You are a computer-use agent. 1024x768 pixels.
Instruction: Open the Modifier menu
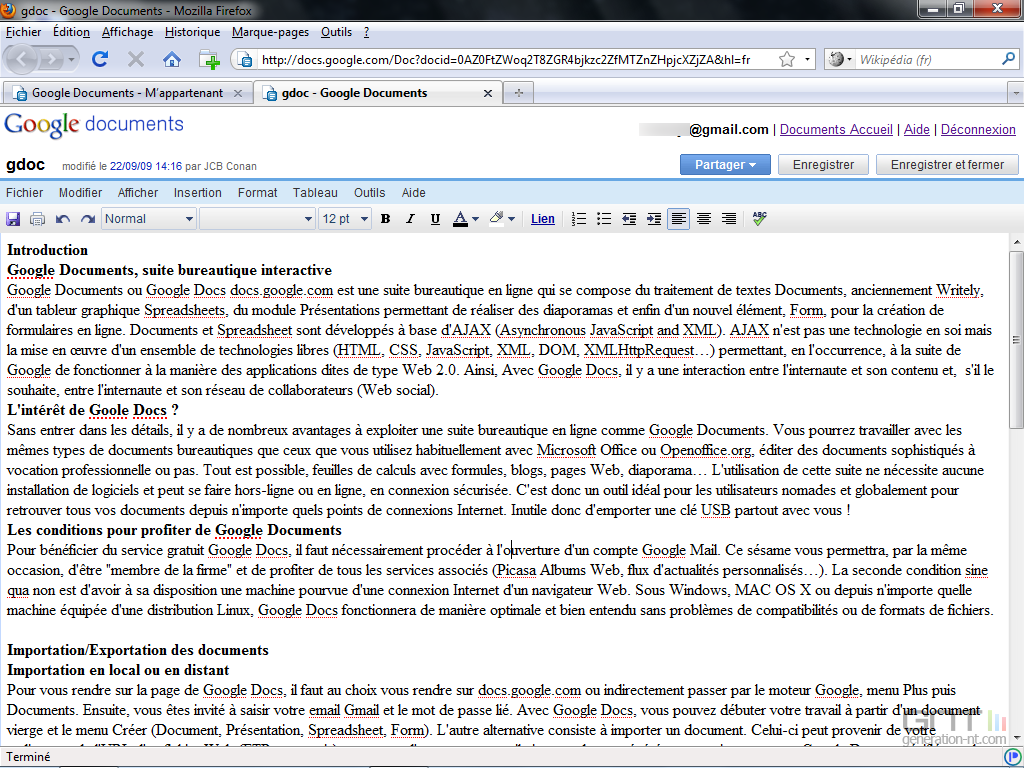[x=80, y=193]
